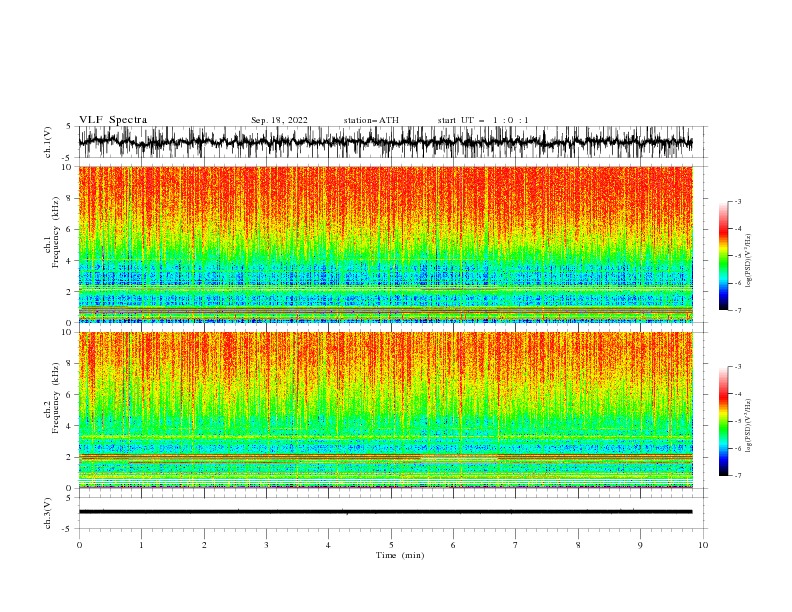The image size is (792, 612).
Task: Click the time axis tick label "0"
Action: point(79,545)
